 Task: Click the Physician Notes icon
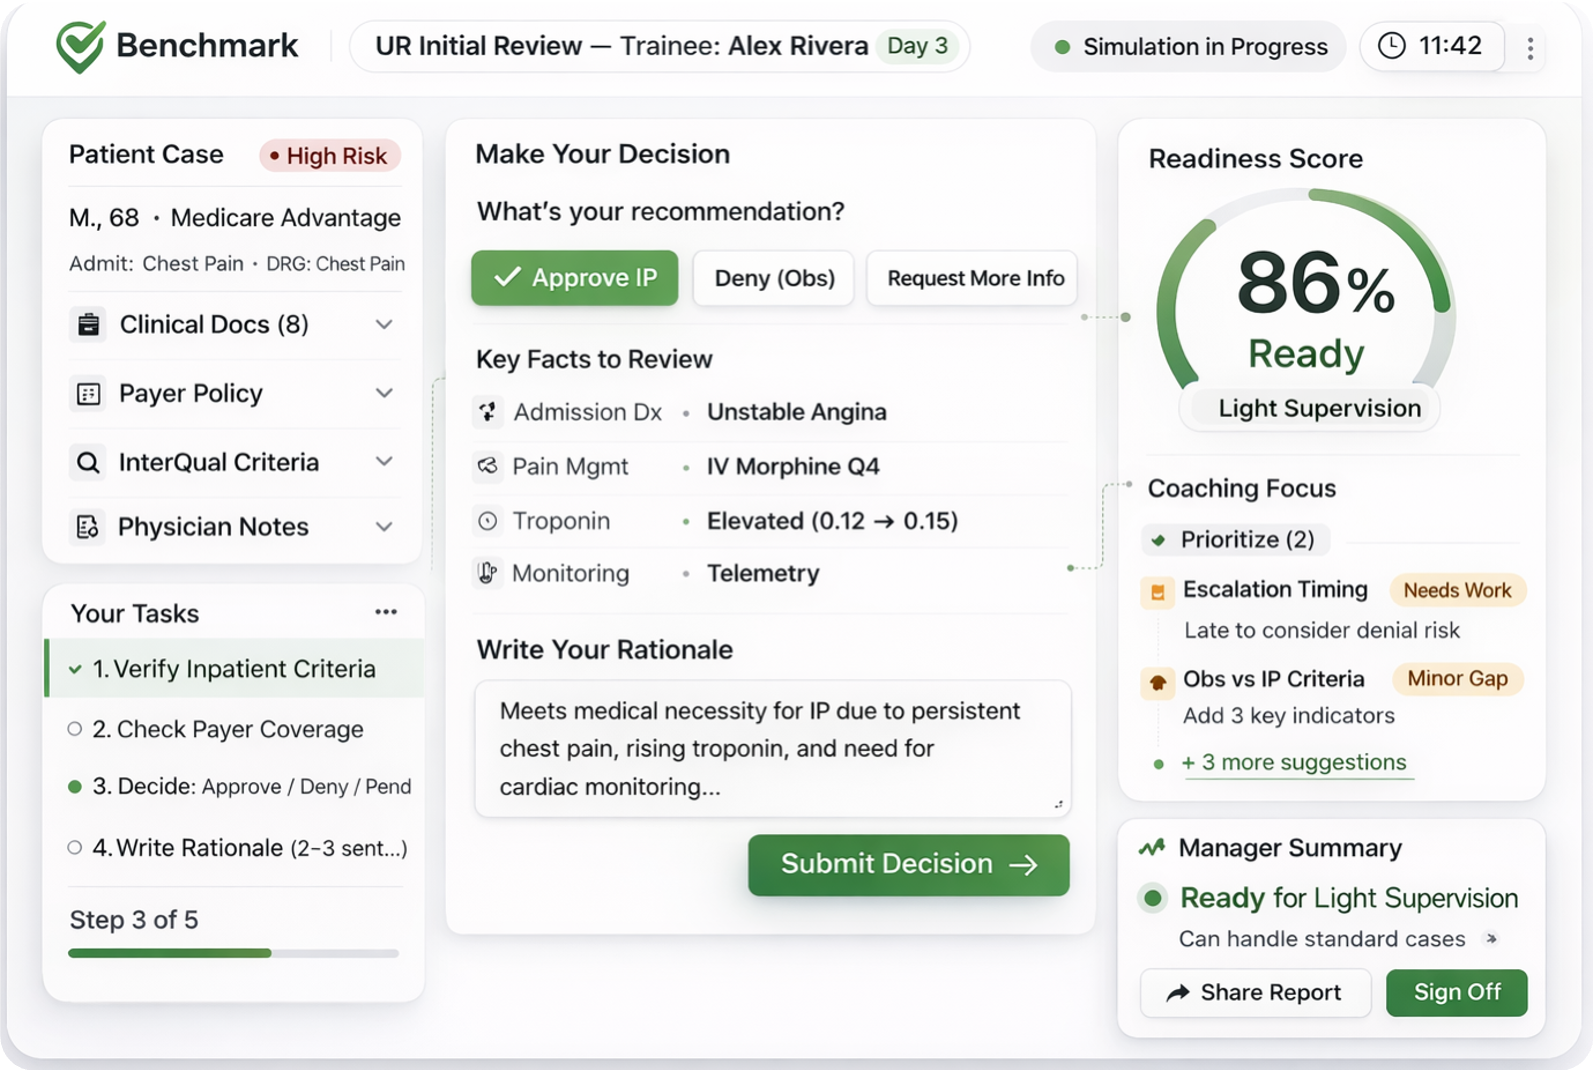pyautogui.click(x=88, y=527)
